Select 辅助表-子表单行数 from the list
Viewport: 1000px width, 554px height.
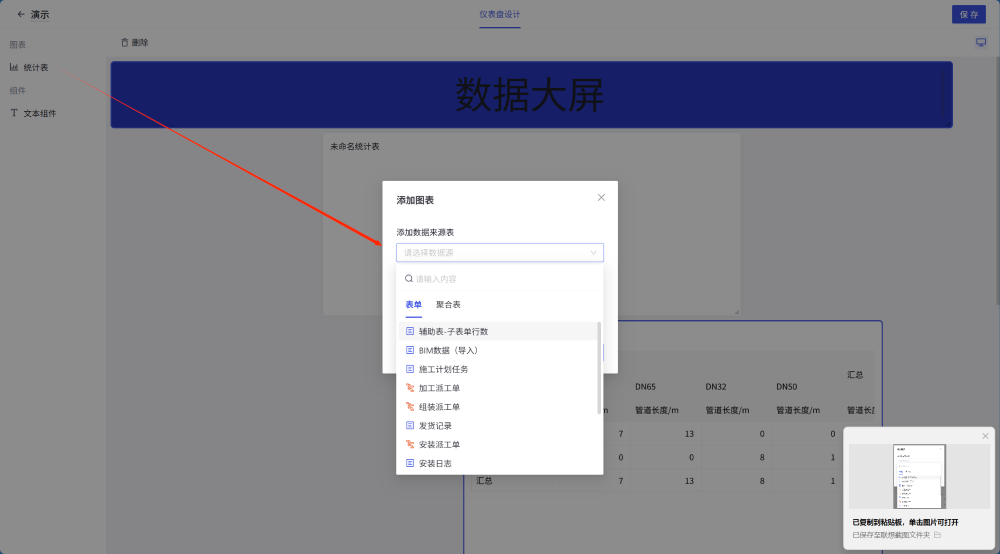(x=453, y=331)
